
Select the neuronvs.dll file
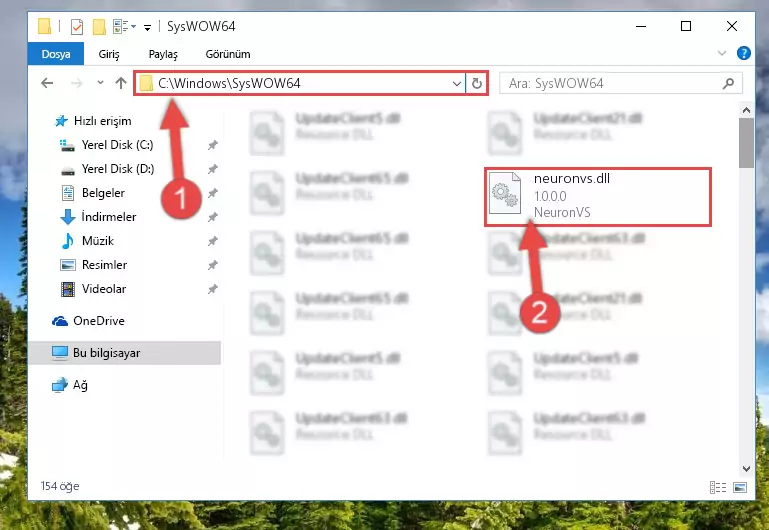pos(598,197)
